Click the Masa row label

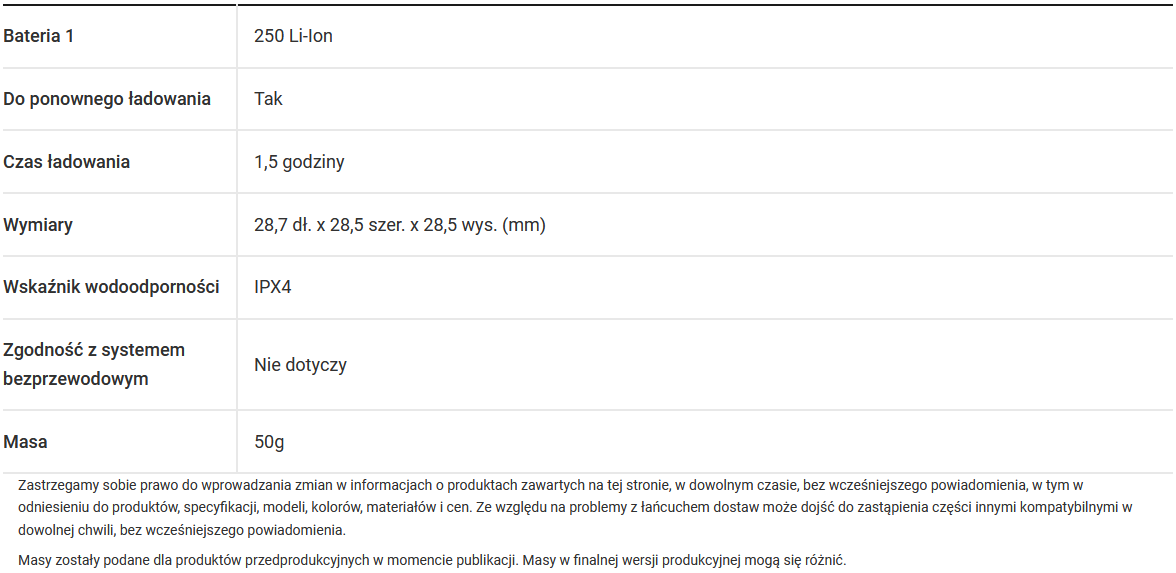click(x=25, y=442)
